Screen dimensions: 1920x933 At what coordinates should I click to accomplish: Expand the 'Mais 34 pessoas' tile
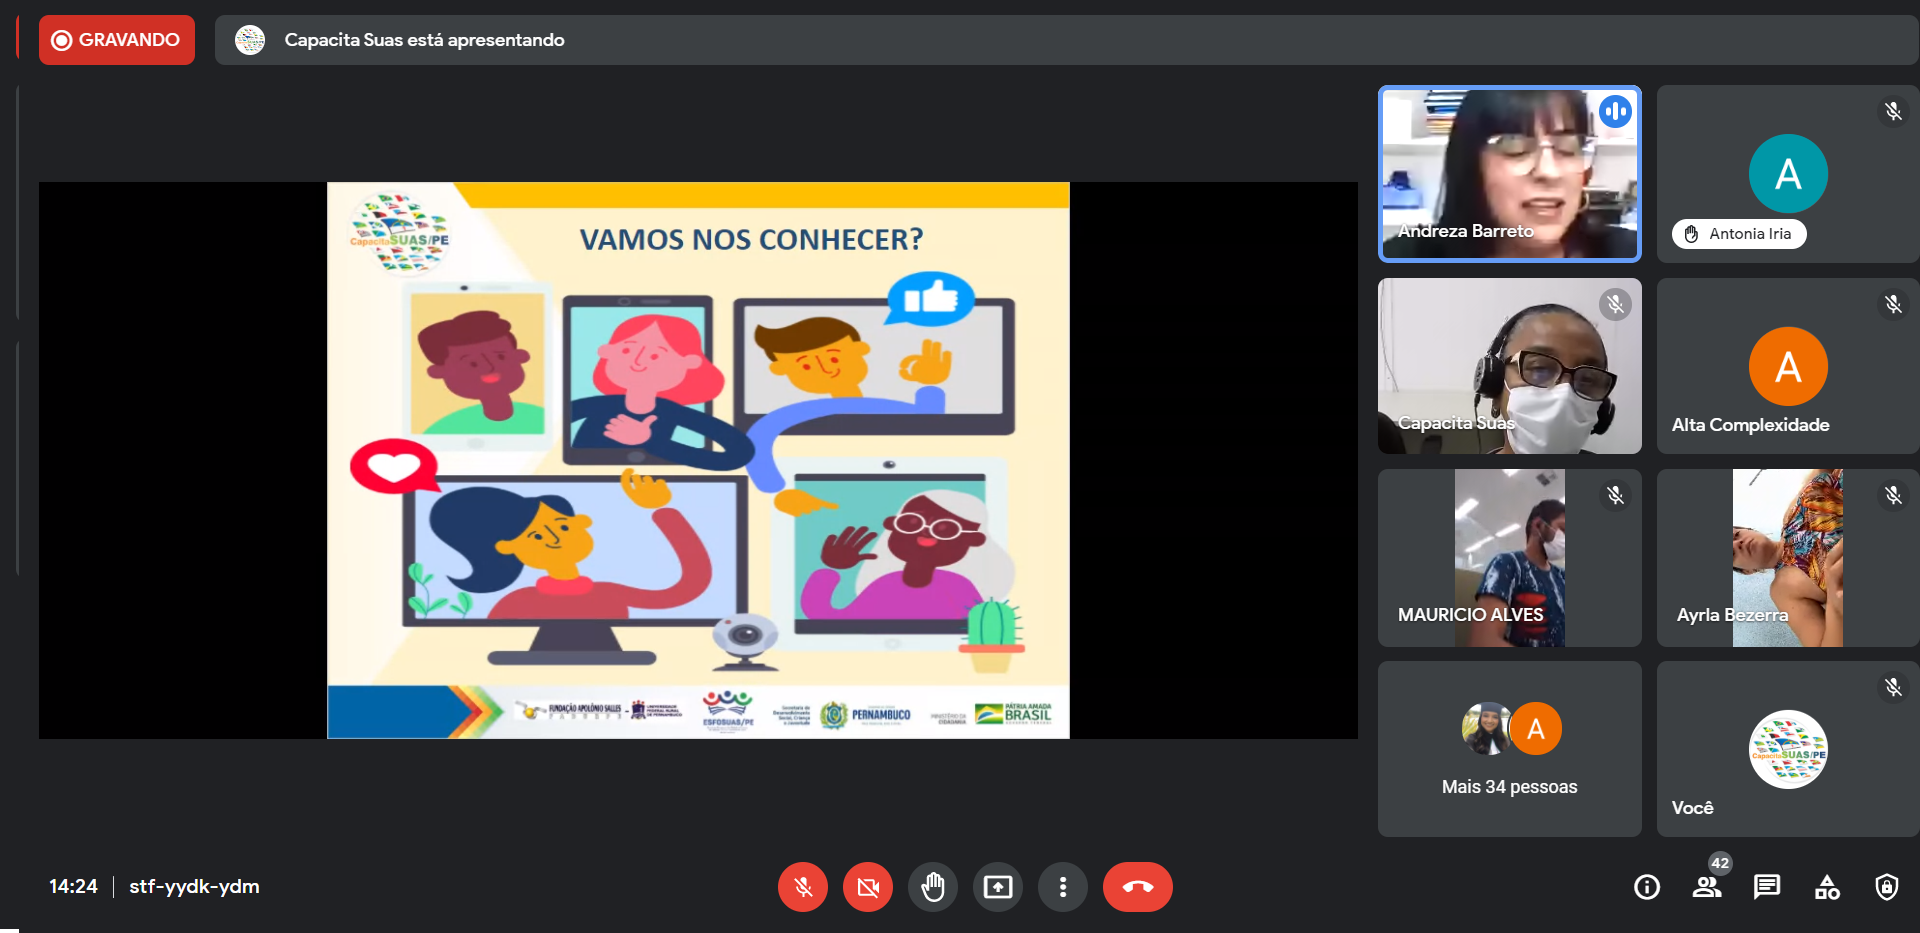point(1509,749)
